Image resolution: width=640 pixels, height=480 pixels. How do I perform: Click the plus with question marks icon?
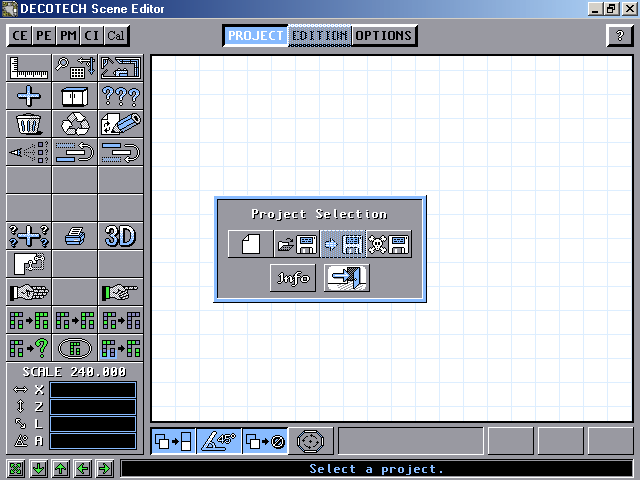click(x=29, y=236)
